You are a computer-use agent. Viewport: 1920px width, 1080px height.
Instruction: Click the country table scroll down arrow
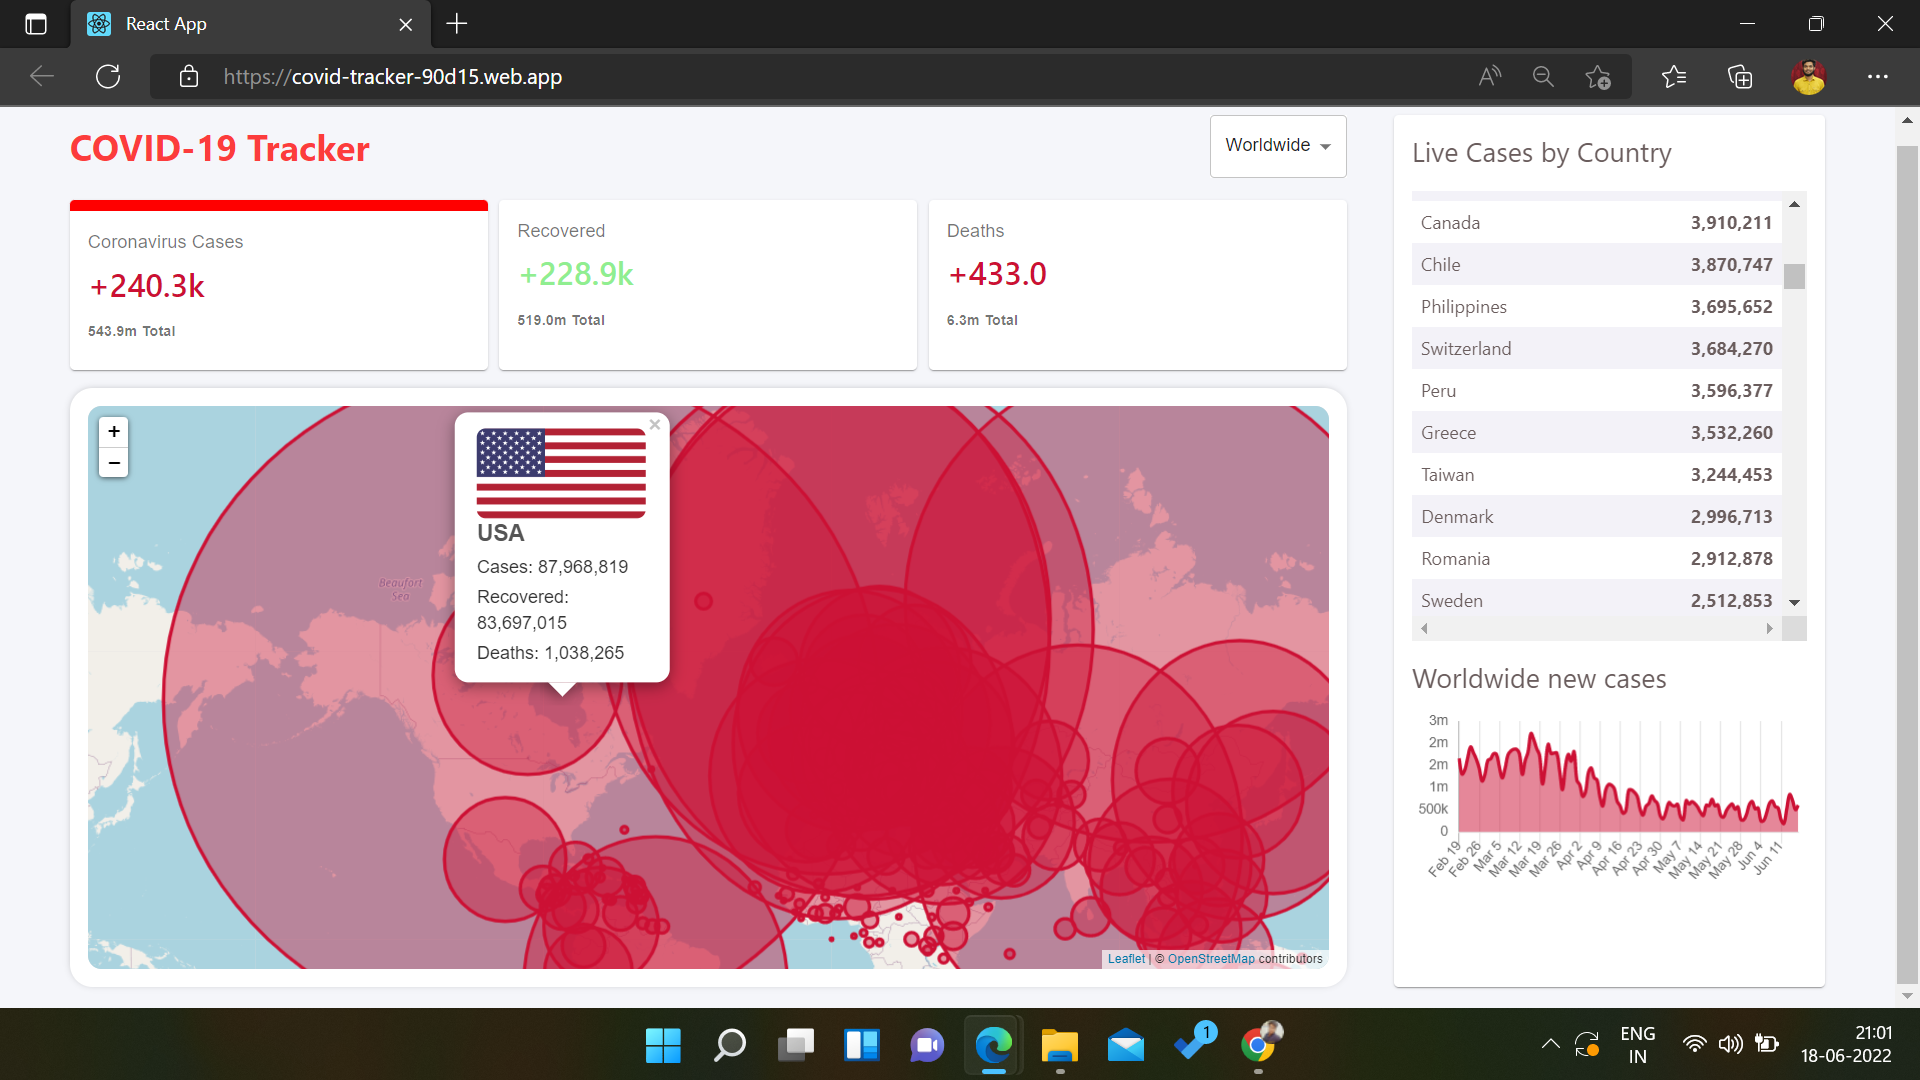(x=1794, y=603)
